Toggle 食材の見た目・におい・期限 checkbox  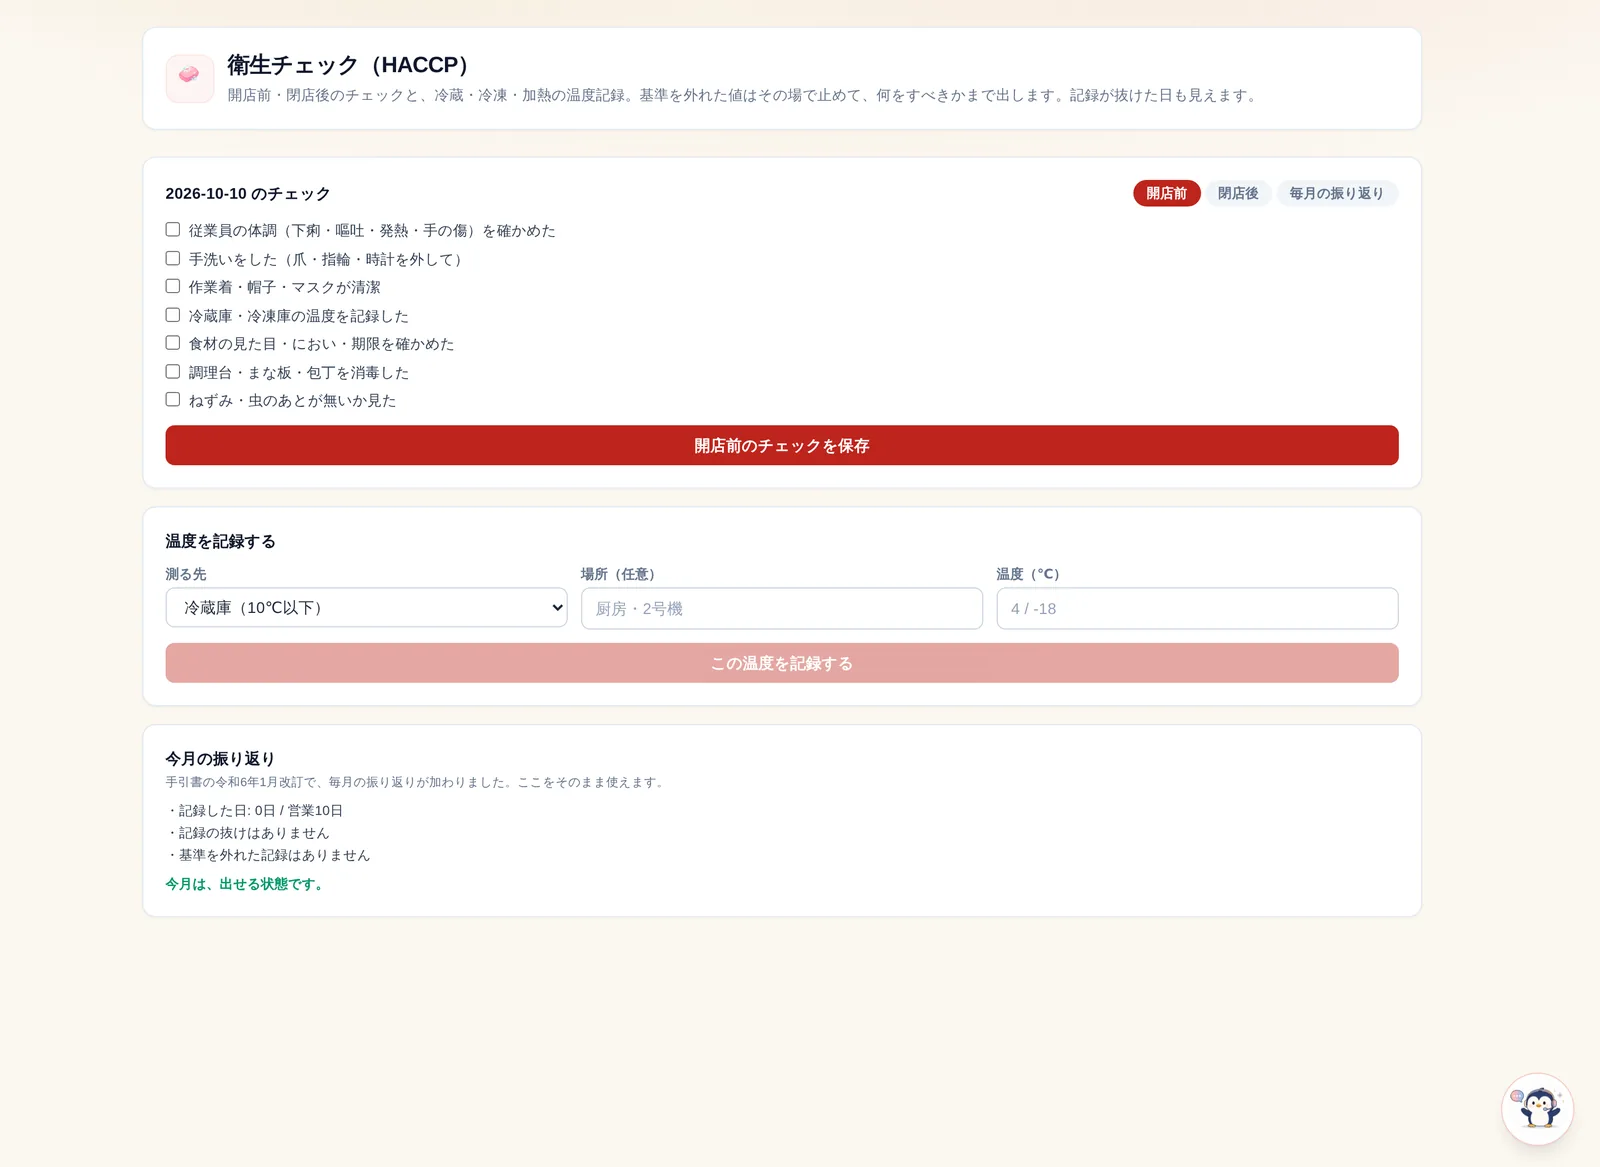173,343
